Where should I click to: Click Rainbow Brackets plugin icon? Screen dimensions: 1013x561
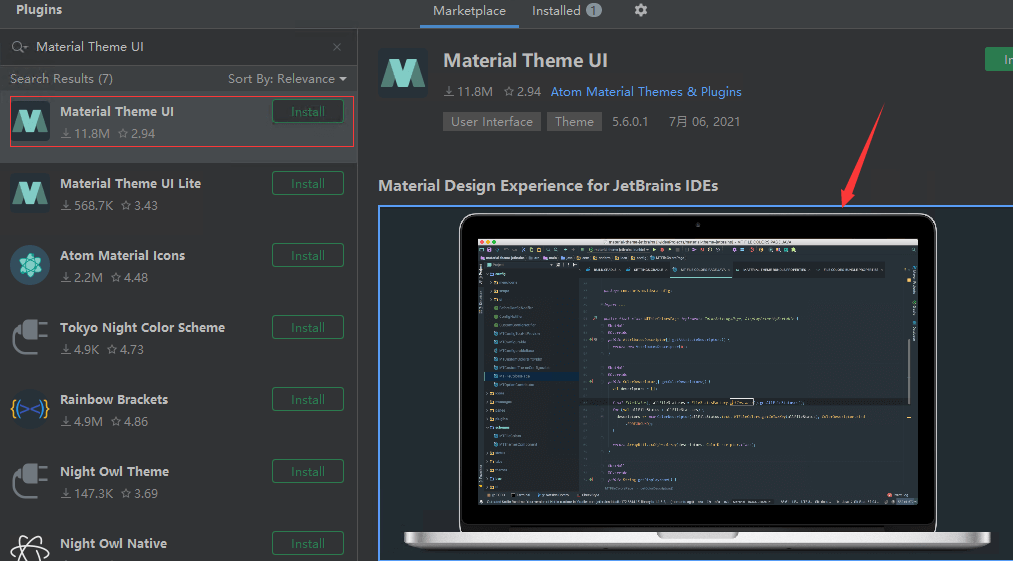click(x=30, y=409)
